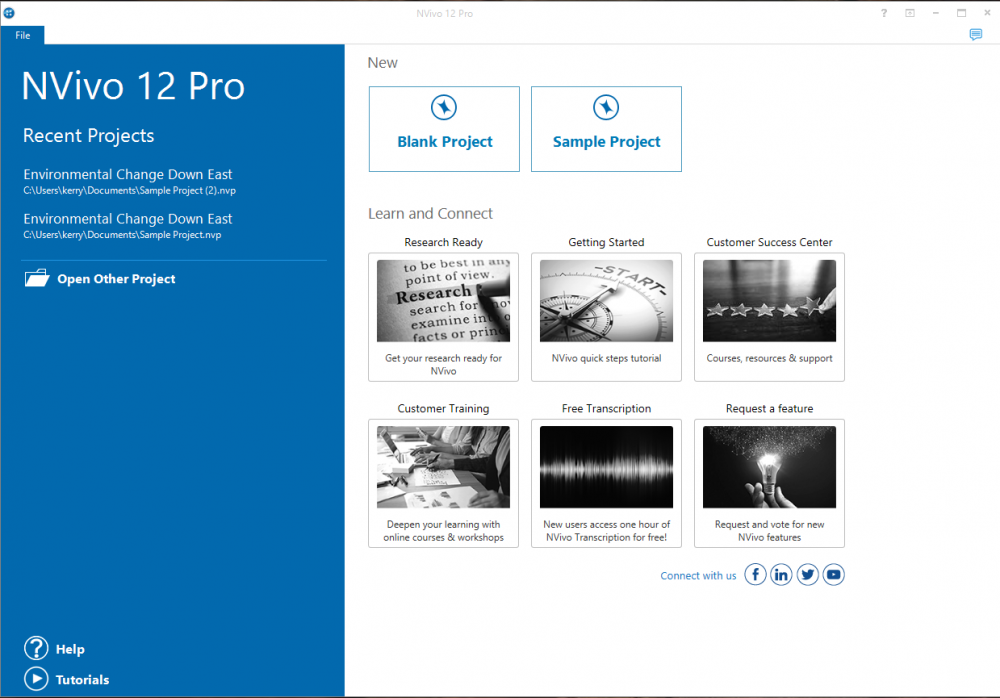Click the Help question mark circle icon
The height and width of the screenshot is (698, 1000).
click(x=36, y=648)
